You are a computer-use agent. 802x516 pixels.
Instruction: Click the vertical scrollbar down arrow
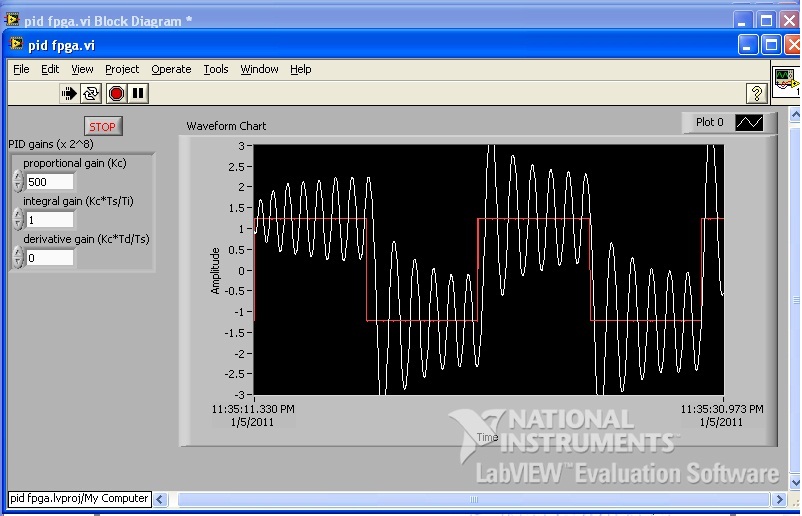click(x=795, y=482)
